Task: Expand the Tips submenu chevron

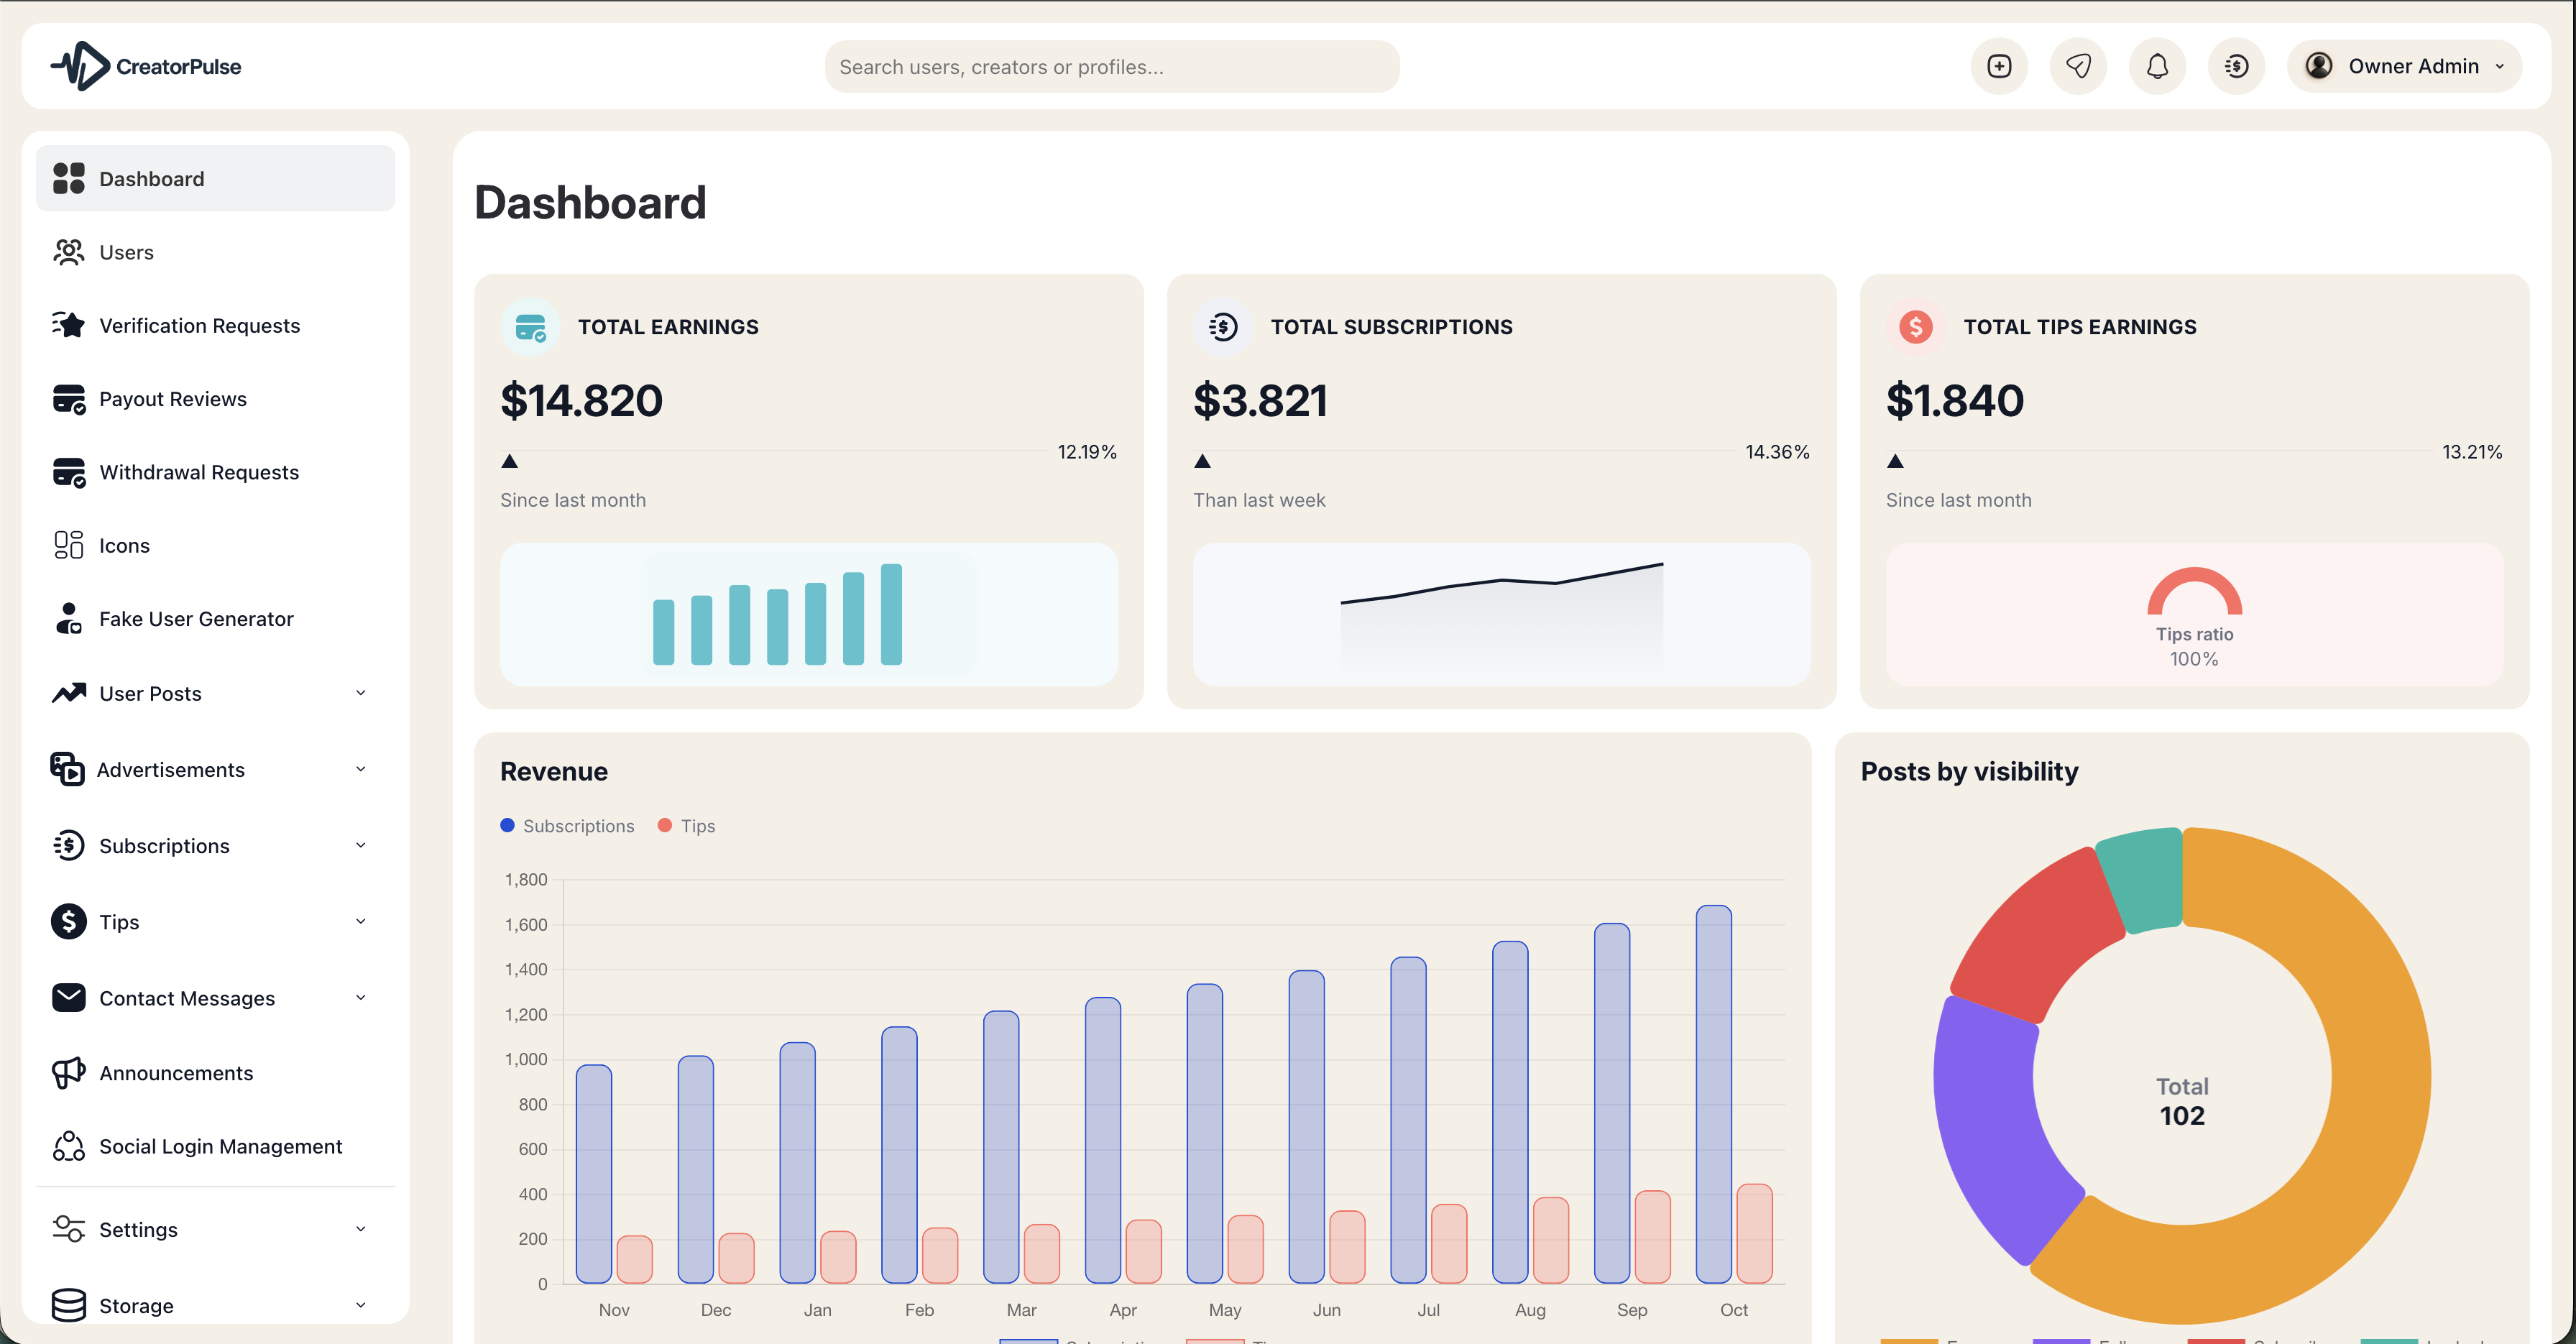Action: coord(361,921)
